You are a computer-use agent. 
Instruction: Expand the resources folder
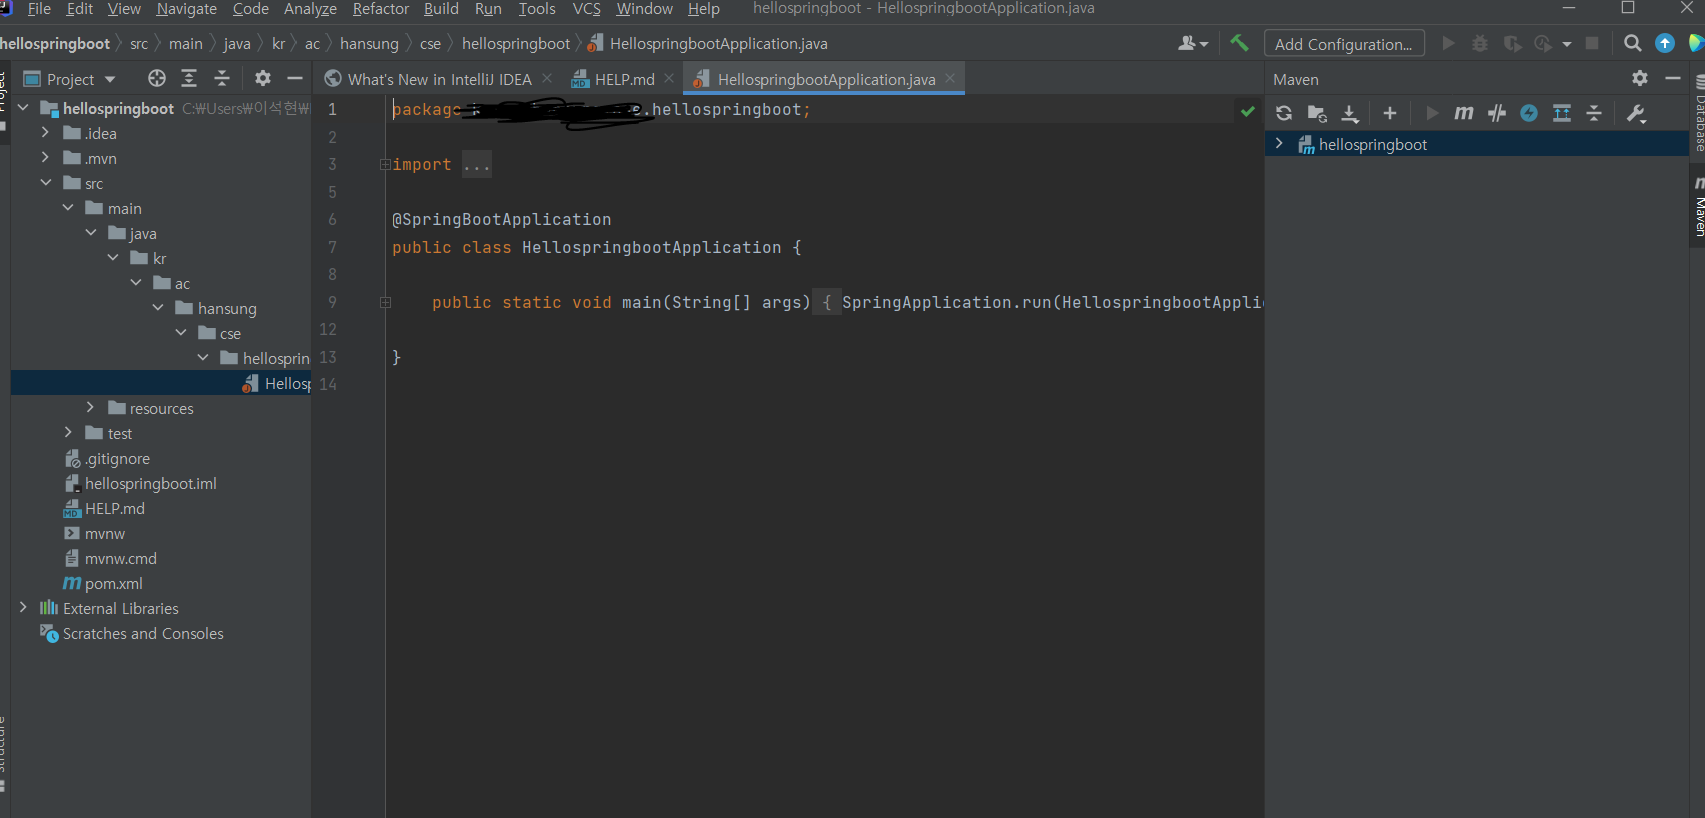point(90,407)
